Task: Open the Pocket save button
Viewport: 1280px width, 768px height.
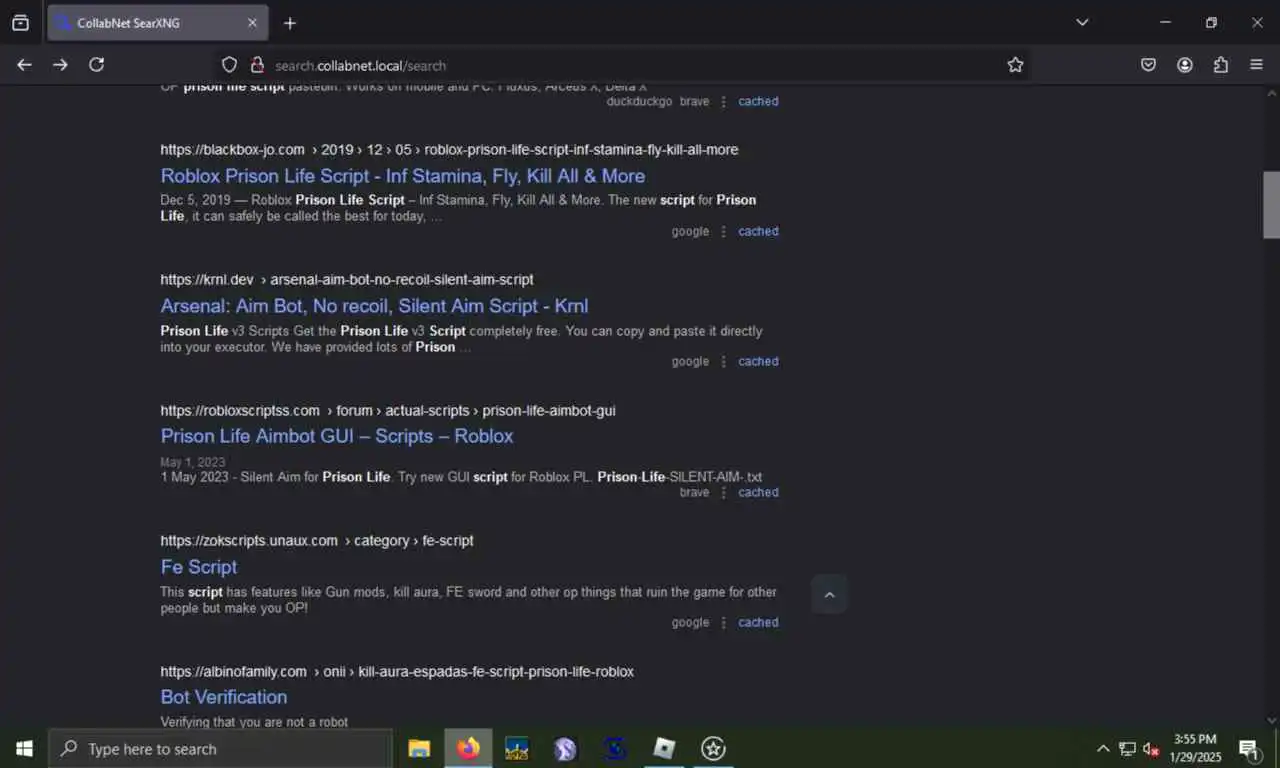Action: point(1149,65)
